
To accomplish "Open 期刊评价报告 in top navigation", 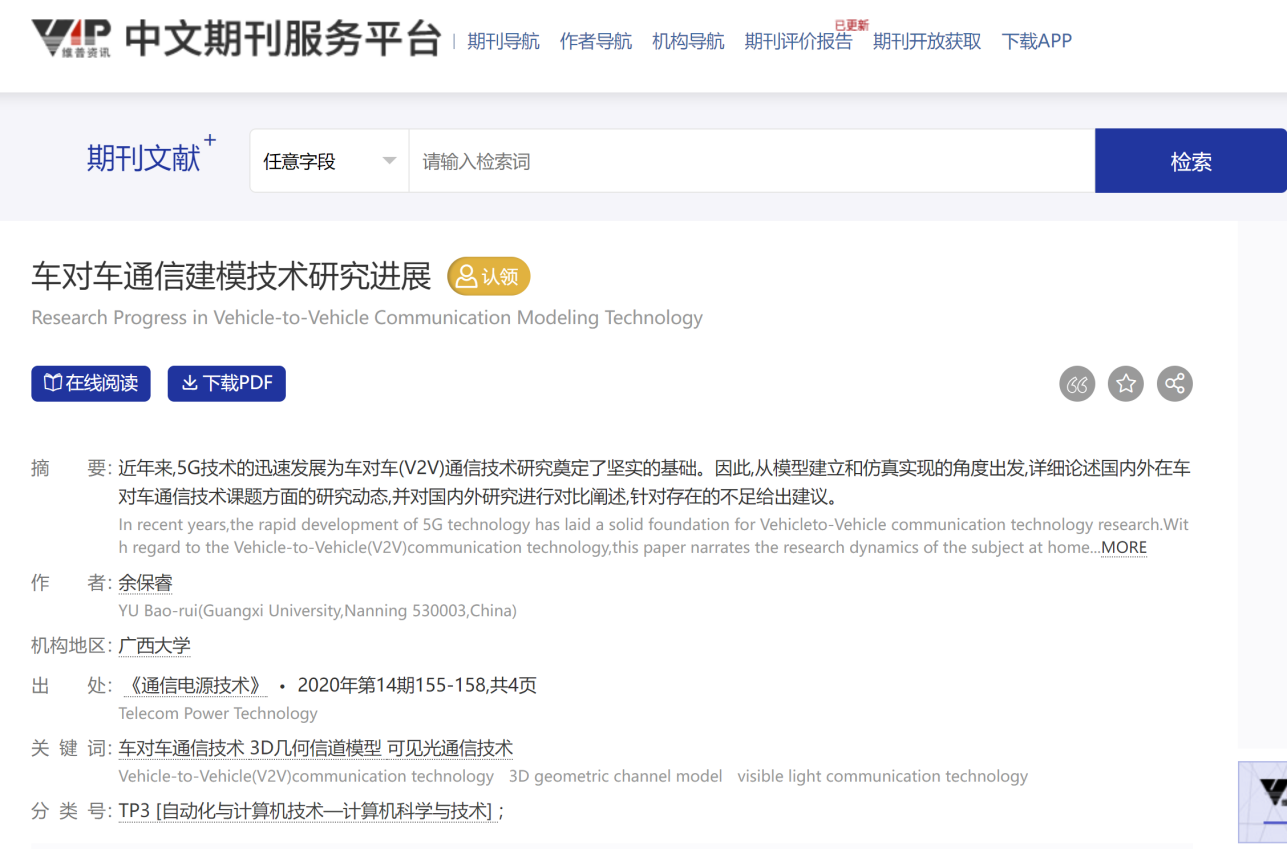I will (x=798, y=41).
